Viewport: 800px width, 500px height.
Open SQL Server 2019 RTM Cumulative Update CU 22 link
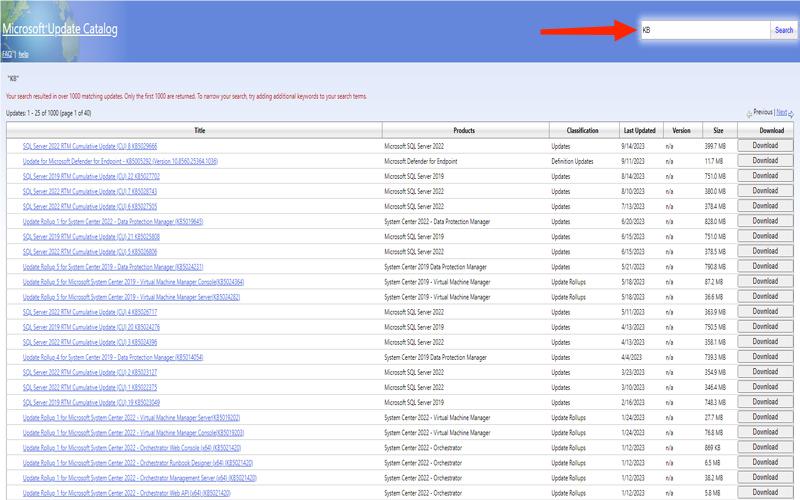[x=91, y=177]
